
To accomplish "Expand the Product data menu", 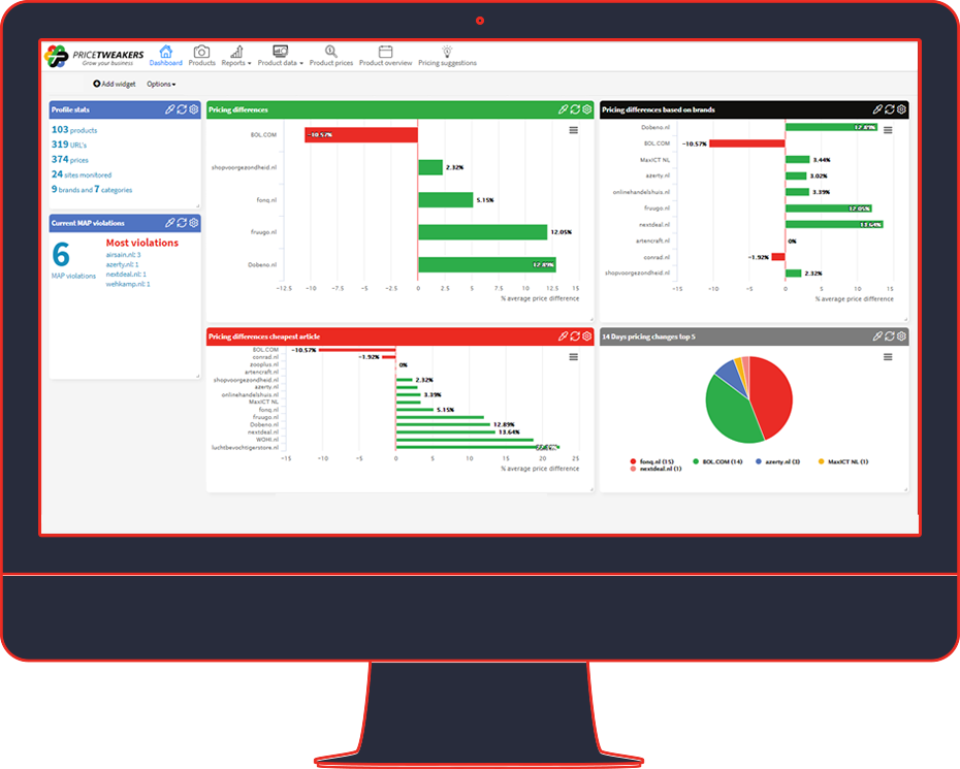I will point(280,63).
